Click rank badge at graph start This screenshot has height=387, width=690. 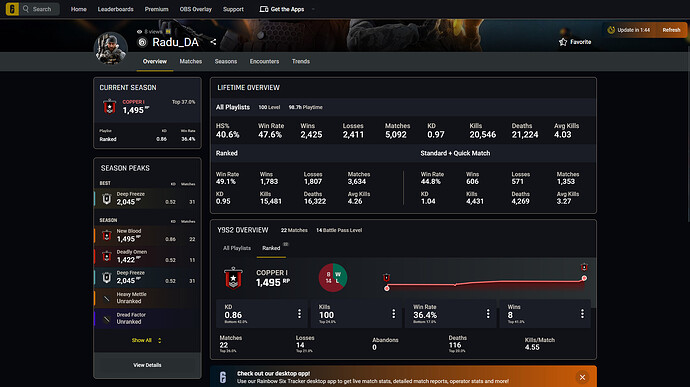click(x=386, y=278)
